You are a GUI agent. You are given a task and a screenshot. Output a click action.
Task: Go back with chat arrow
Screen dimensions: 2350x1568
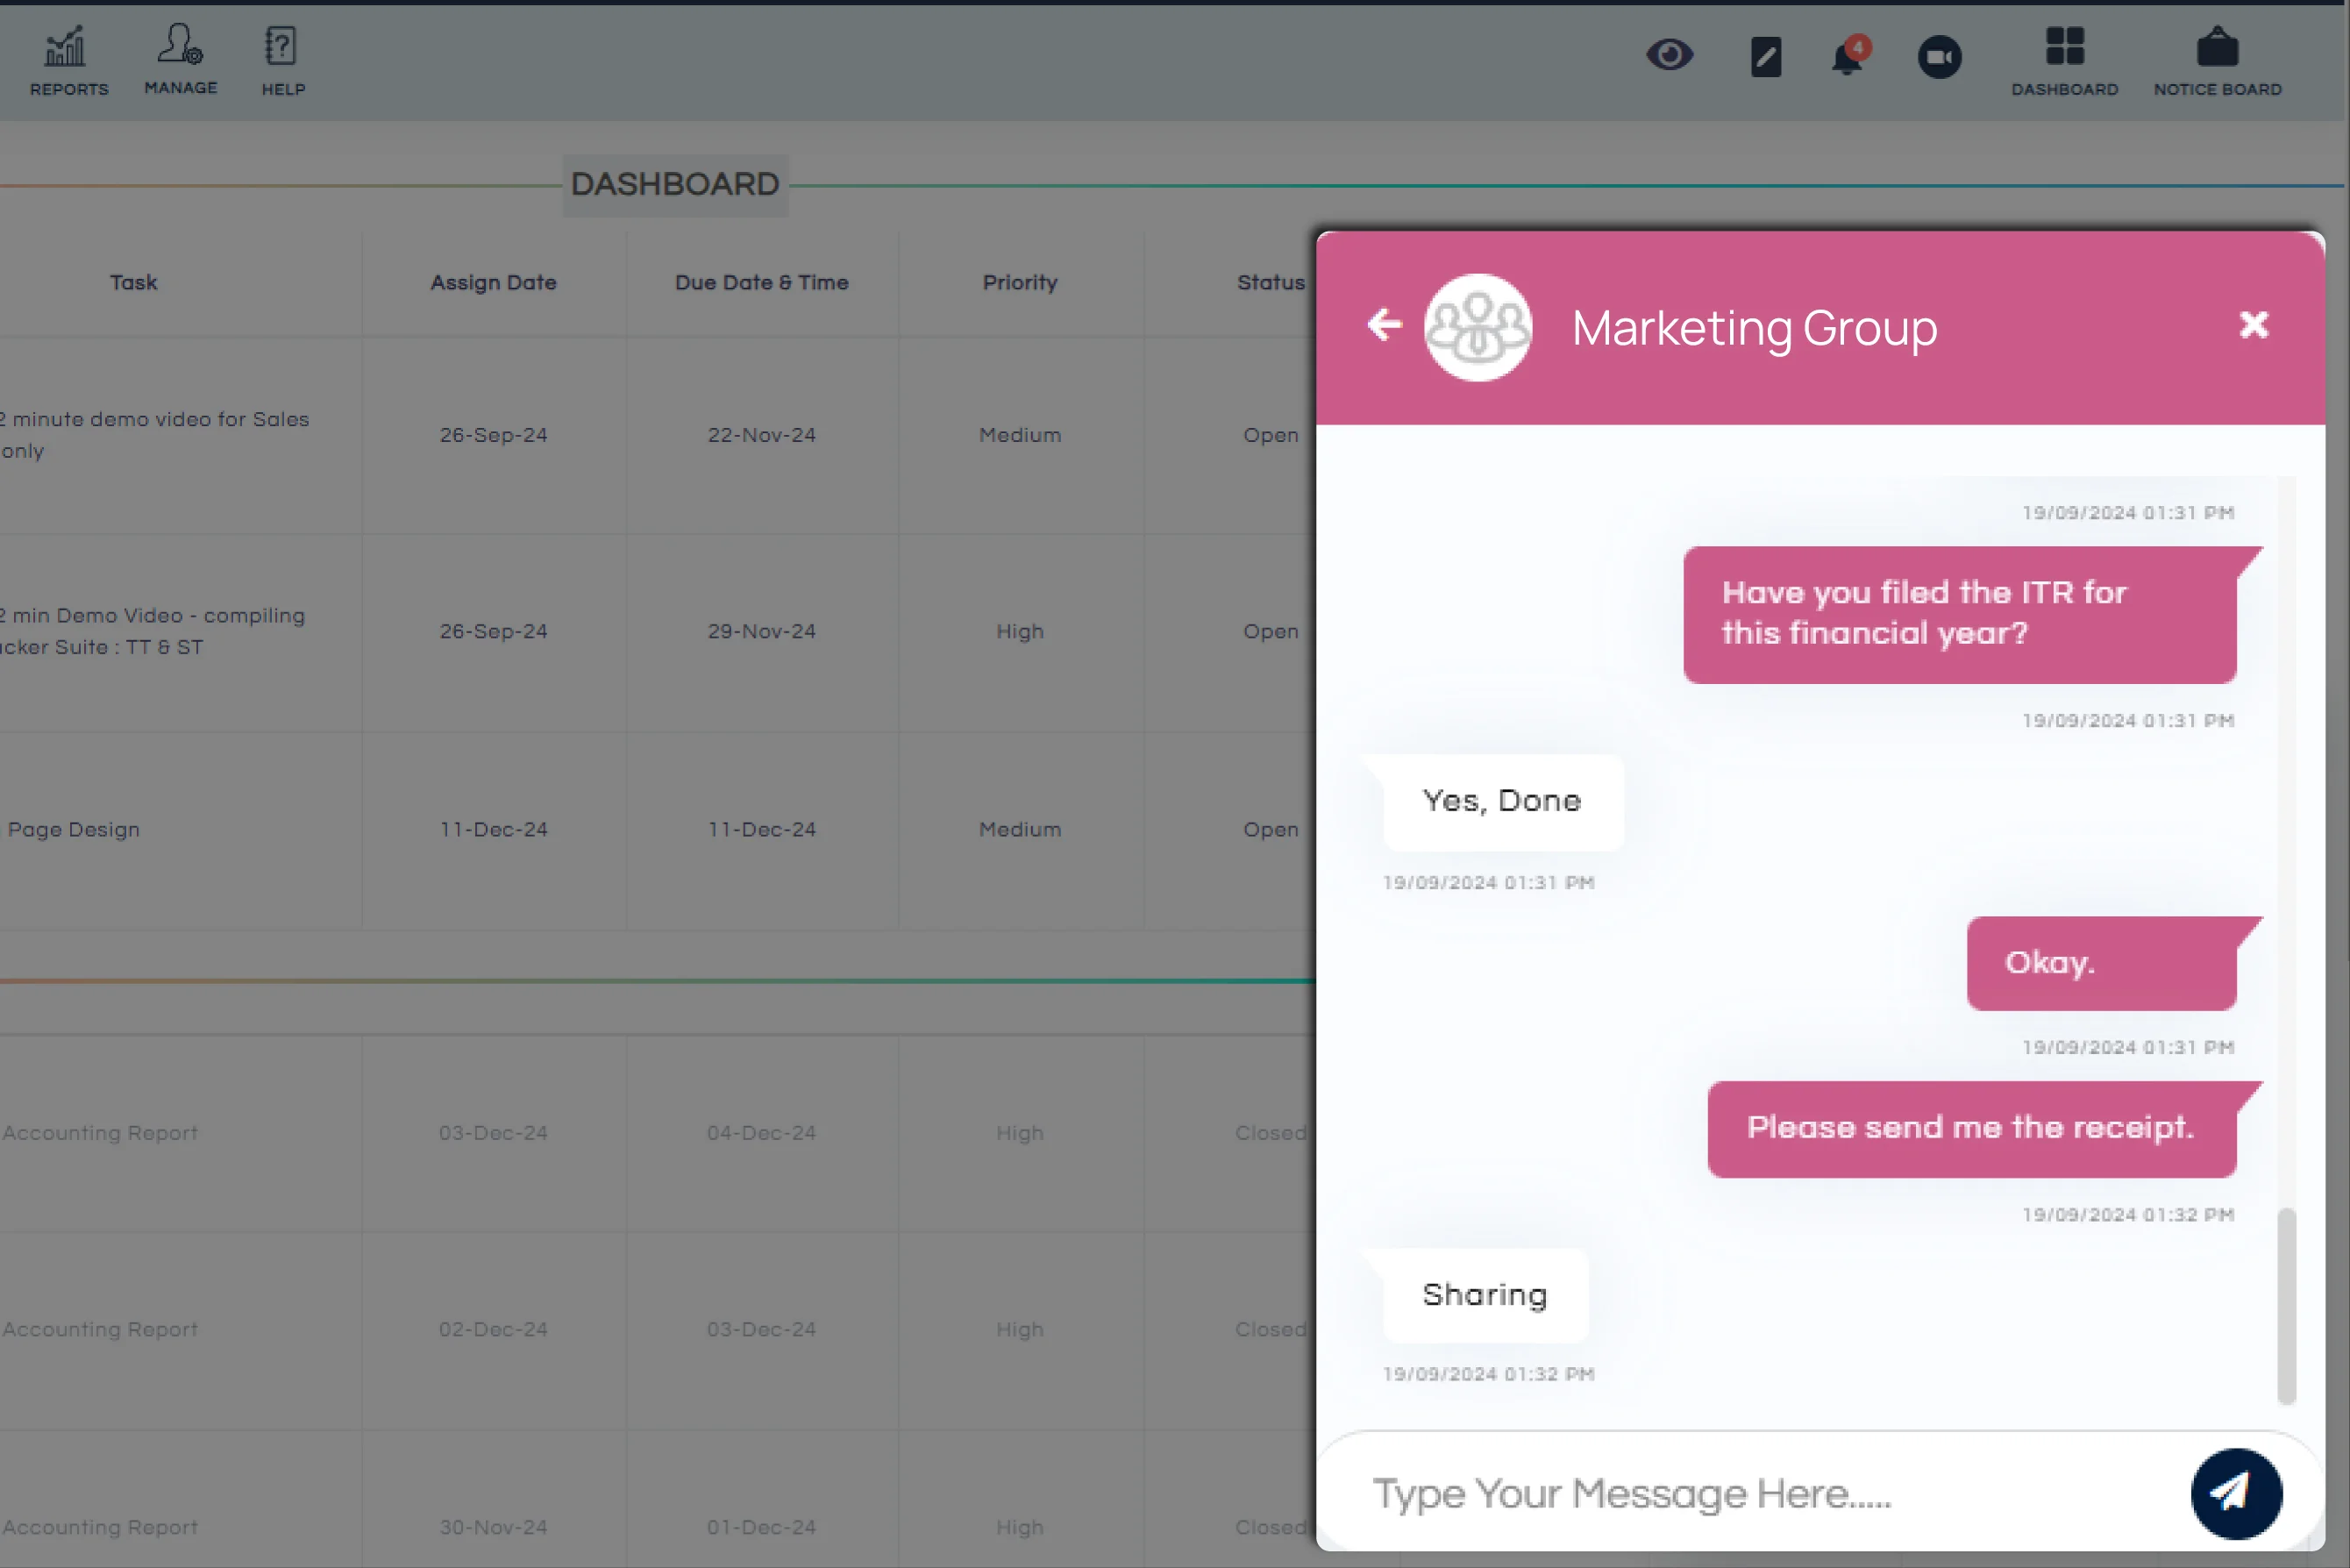point(1385,324)
